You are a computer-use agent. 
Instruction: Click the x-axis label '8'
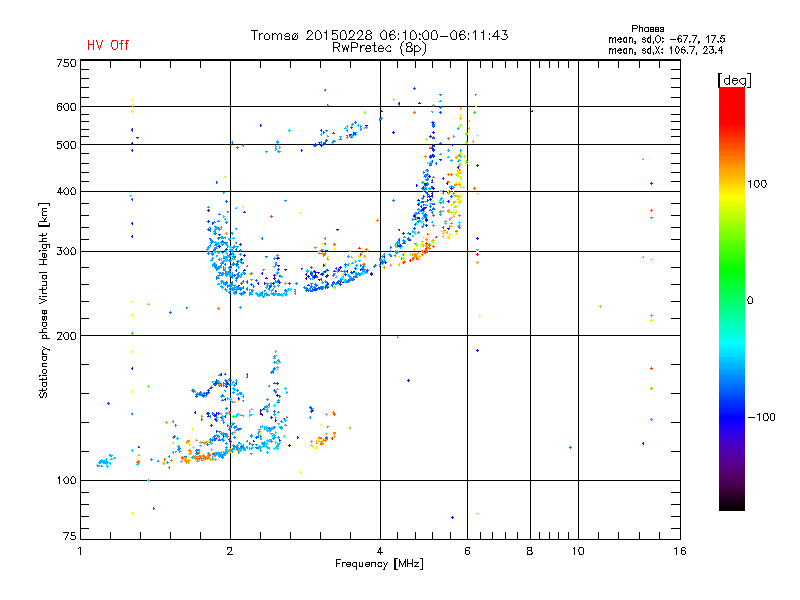click(530, 551)
